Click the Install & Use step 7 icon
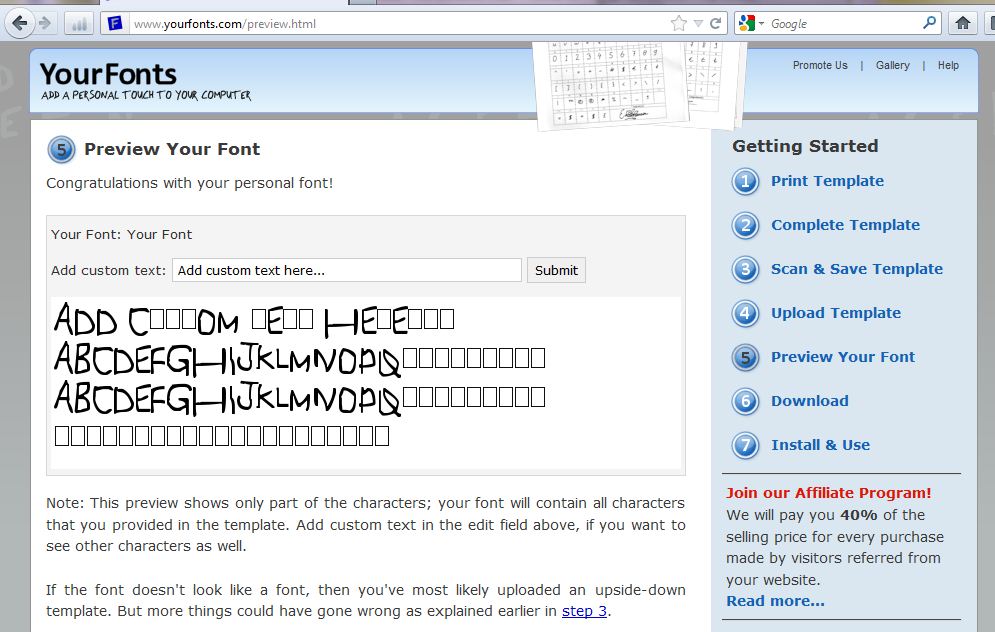This screenshot has width=995, height=632. tap(744, 446)
